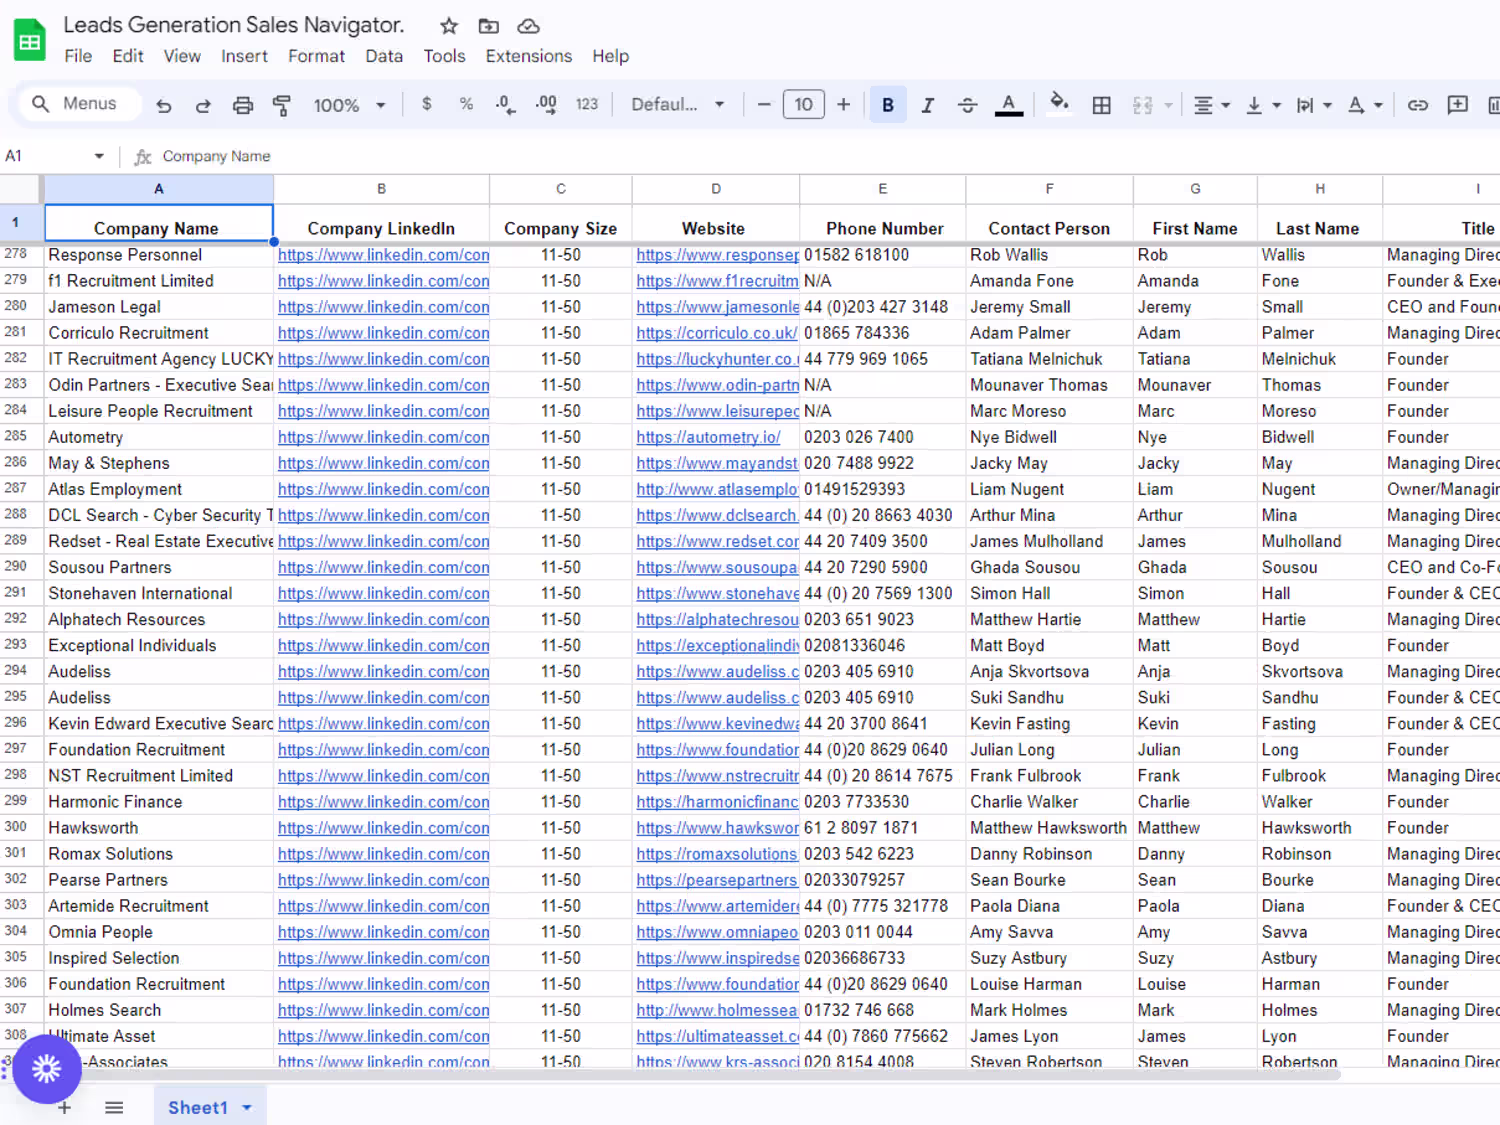Viewport: 1500px width, 1125px height.
Task: Click the Print icon
Action: (x=242, y=105)
